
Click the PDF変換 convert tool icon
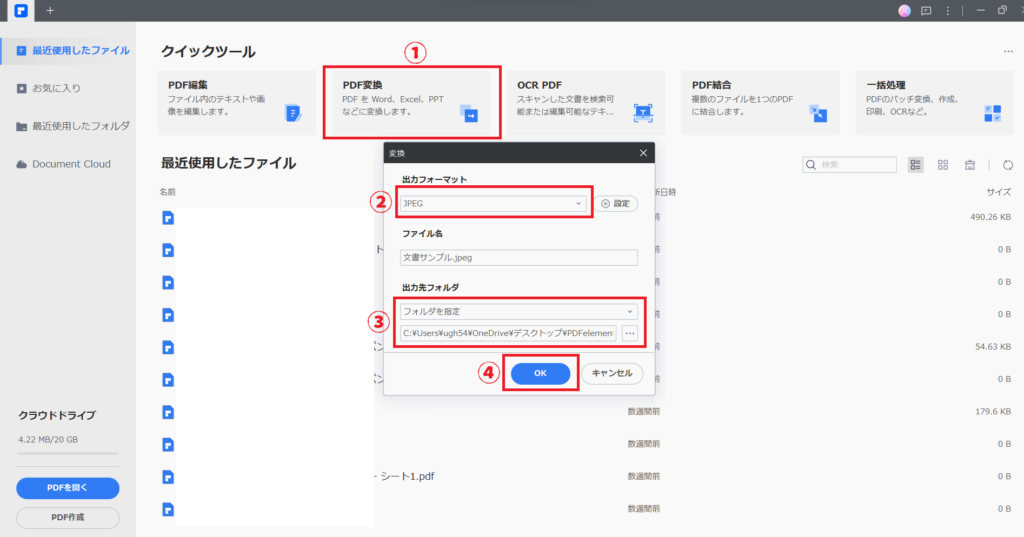pos(468,113)
